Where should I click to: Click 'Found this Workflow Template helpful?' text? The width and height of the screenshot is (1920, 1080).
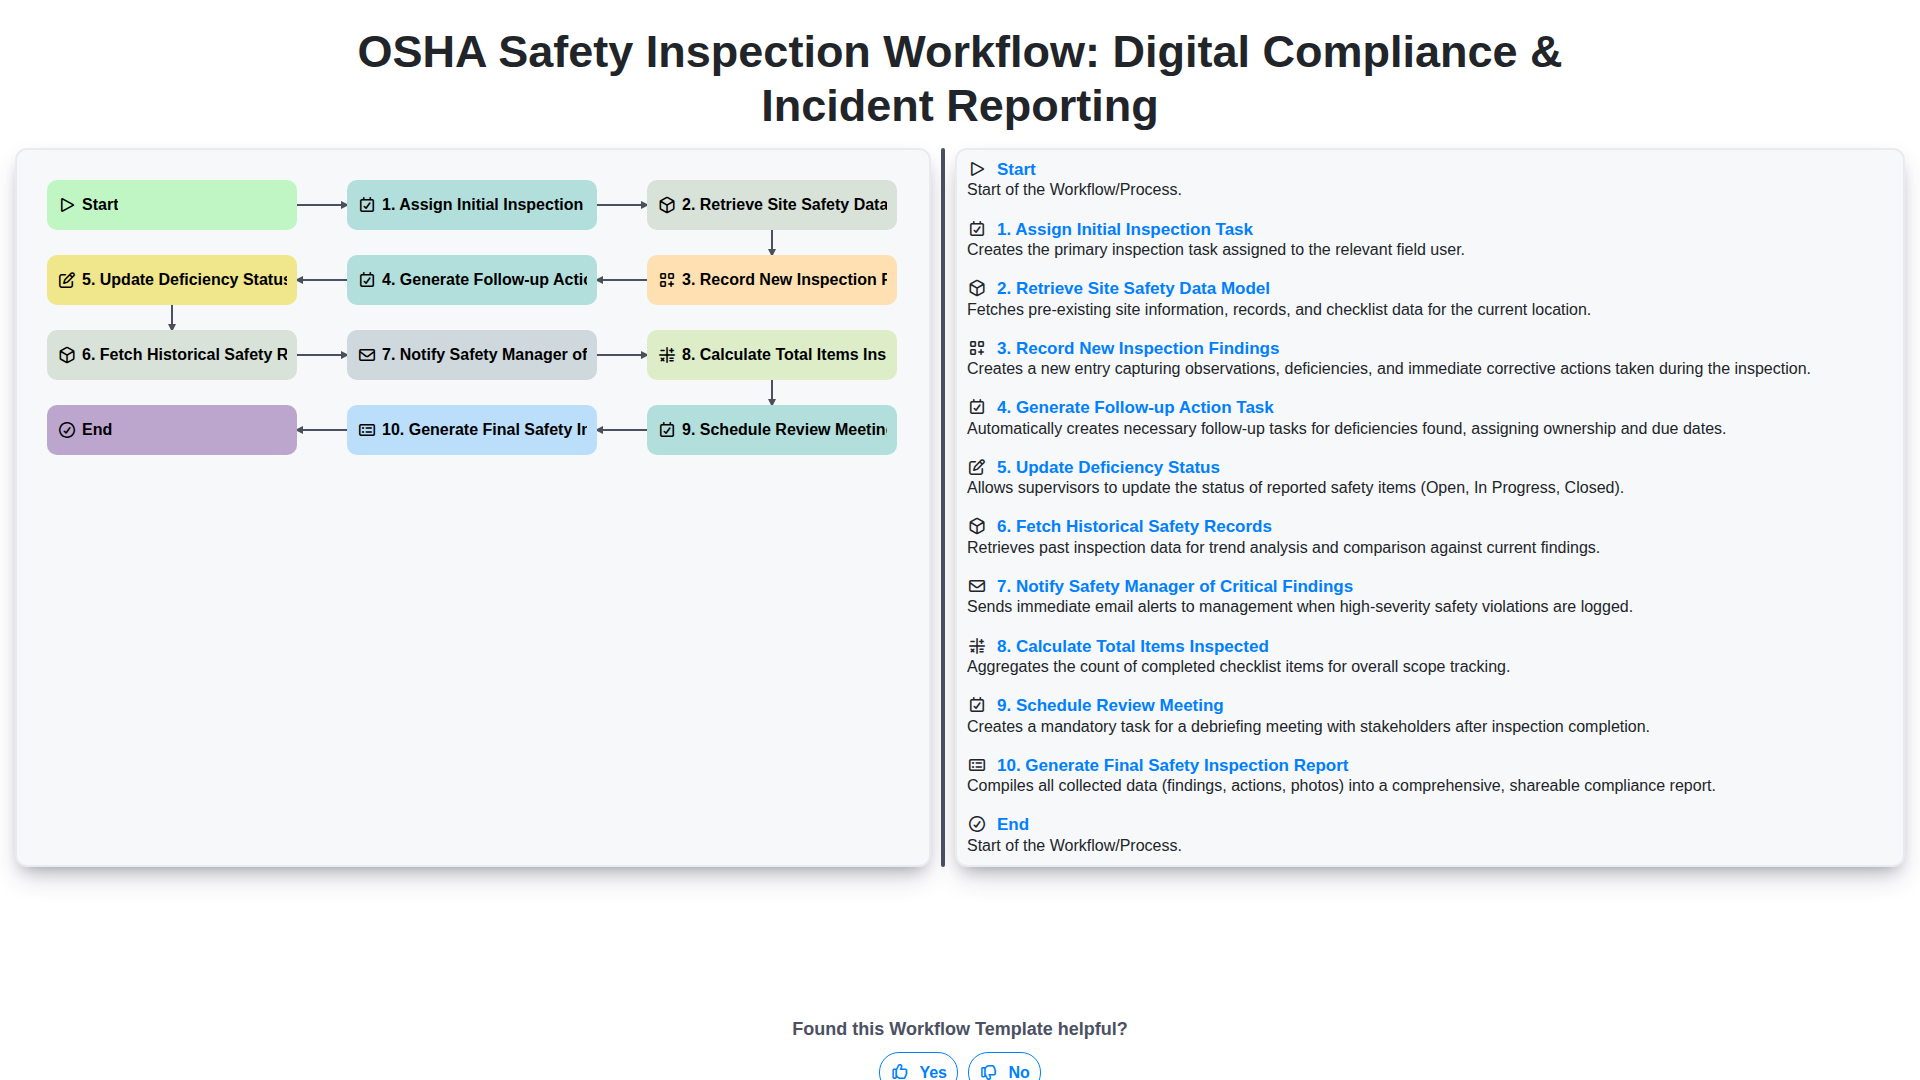(x=960, y=1029)
